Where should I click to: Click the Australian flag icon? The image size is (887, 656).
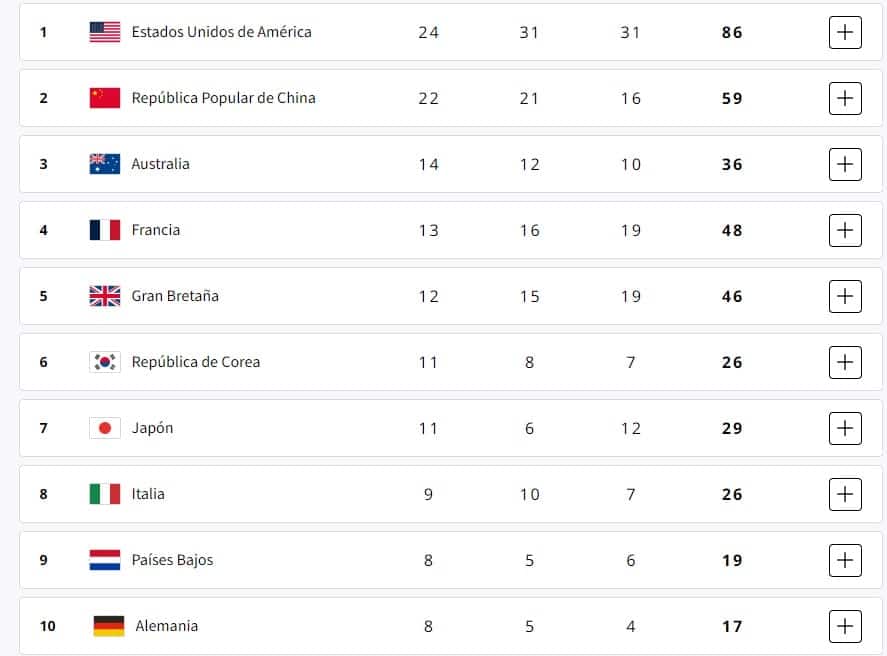tap(105, 164)
